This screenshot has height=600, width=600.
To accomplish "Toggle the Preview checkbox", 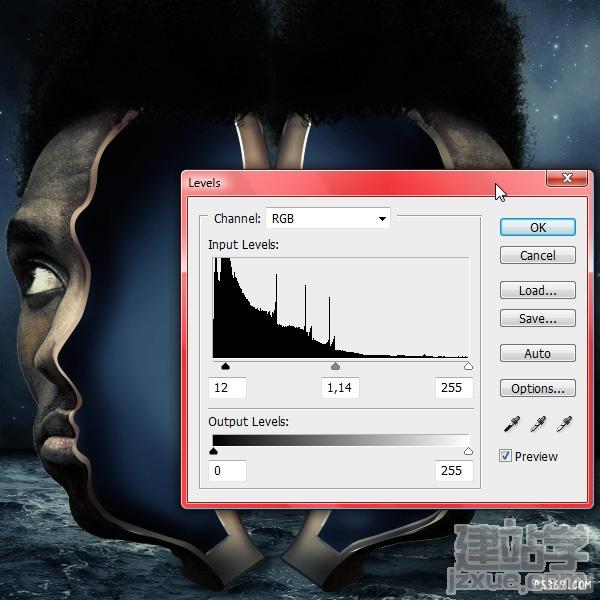I will click(x=505, y=456).
